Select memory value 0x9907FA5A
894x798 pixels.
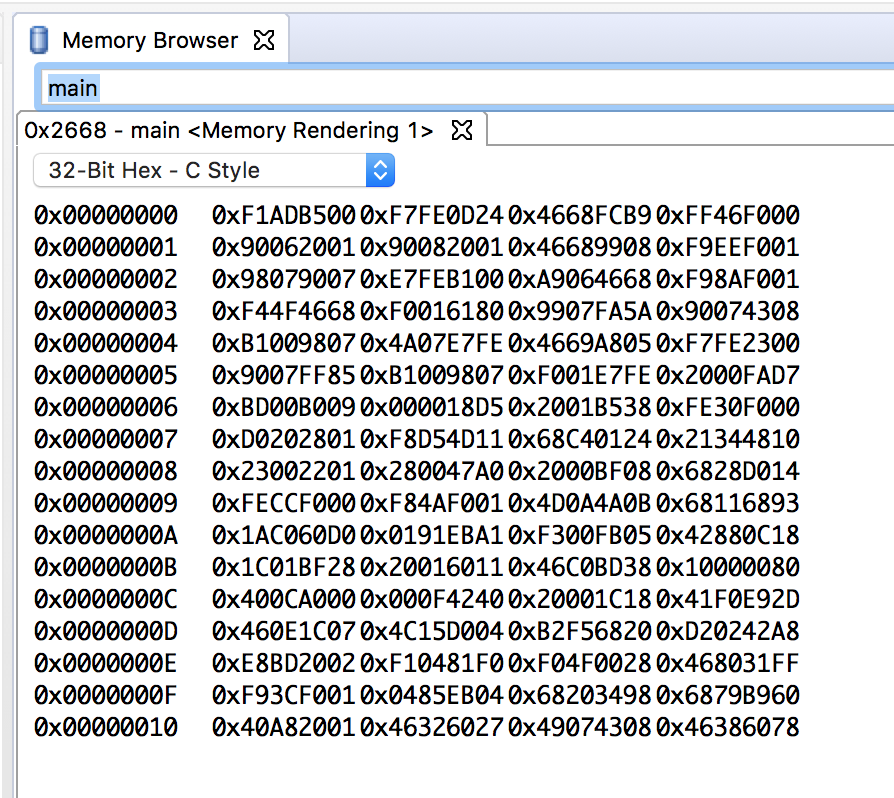pyautogui.click(x=579, y=311)
